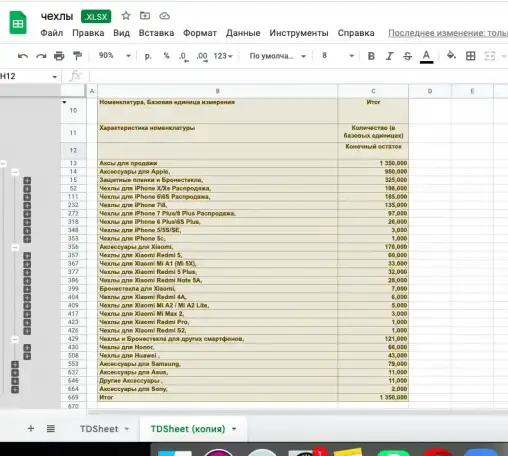Click the merge cells icon

489,56
